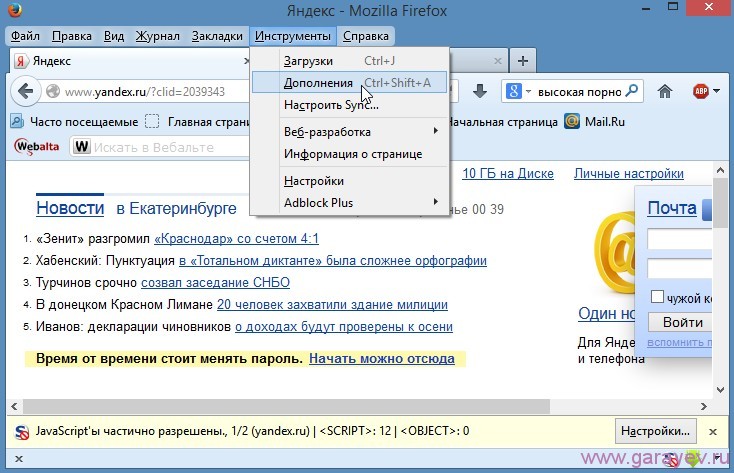Click the horizontal scrollbar right arrow
The image size is (734, 473).
(x=704, y=406)
